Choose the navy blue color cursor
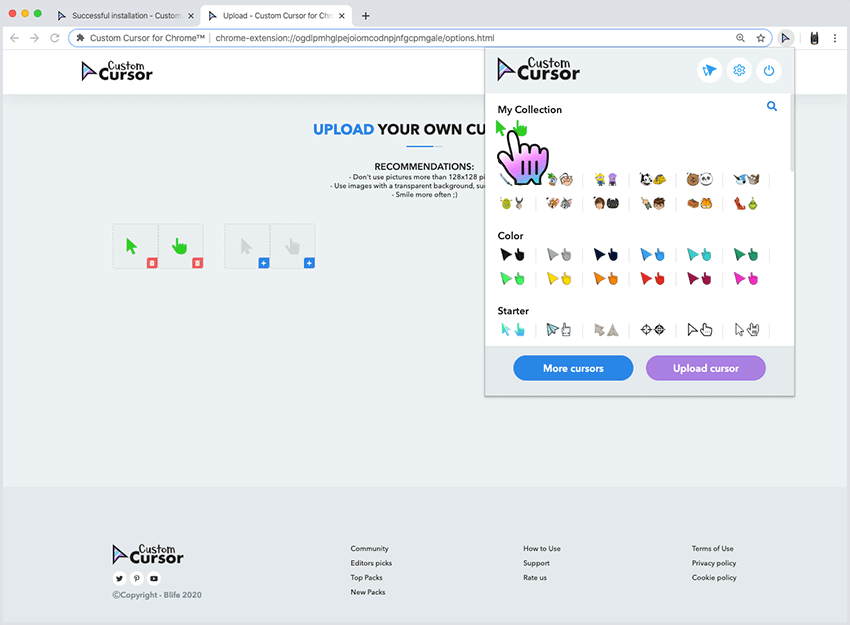The image size is (850, 625). point(606,254)
